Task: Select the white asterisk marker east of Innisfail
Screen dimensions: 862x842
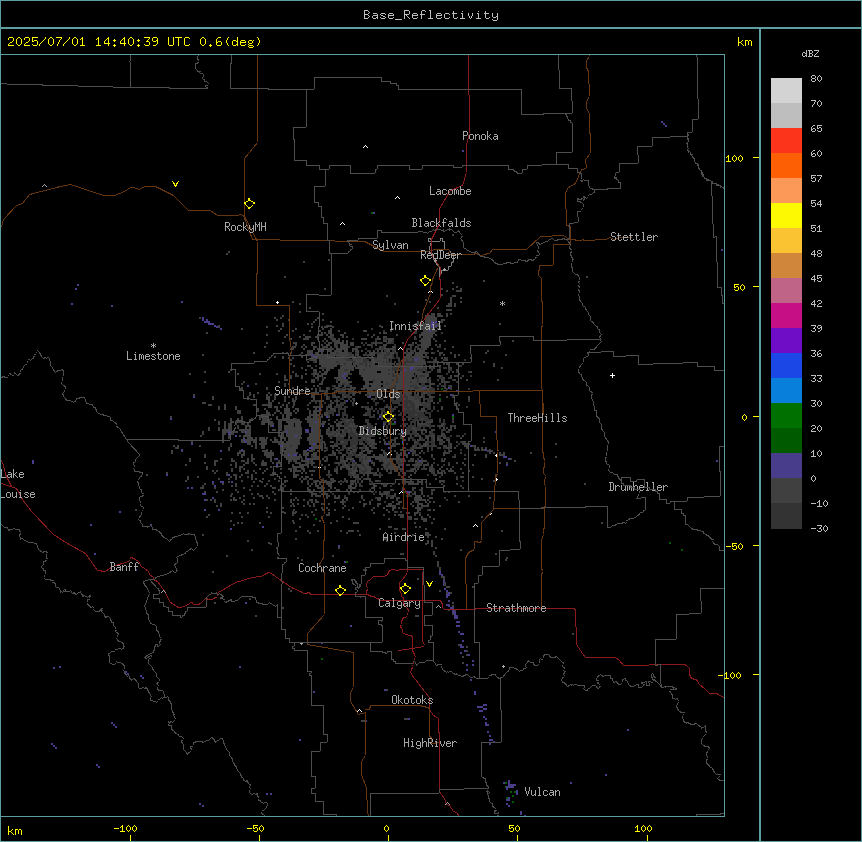Action: tap(502, 303)
